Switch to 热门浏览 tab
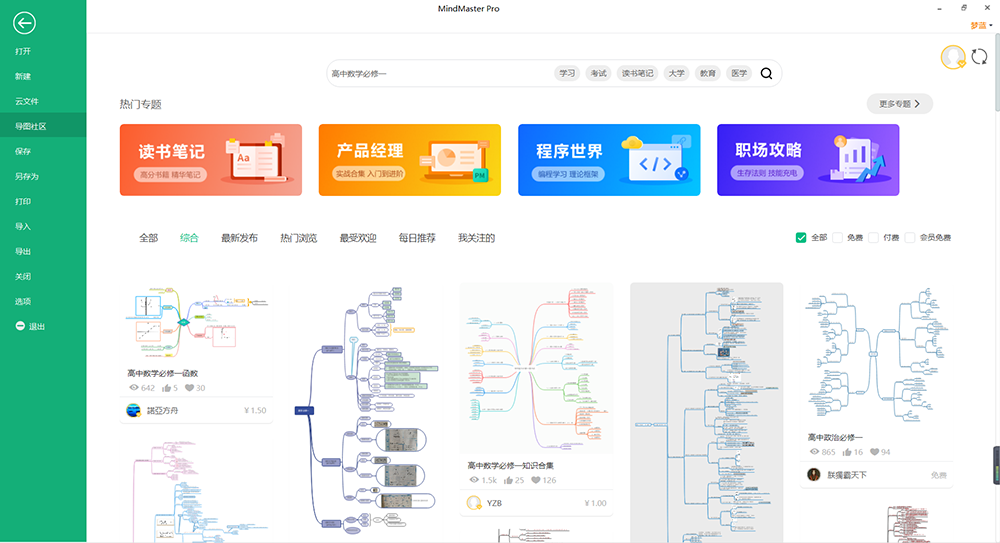 click(298, 238)
